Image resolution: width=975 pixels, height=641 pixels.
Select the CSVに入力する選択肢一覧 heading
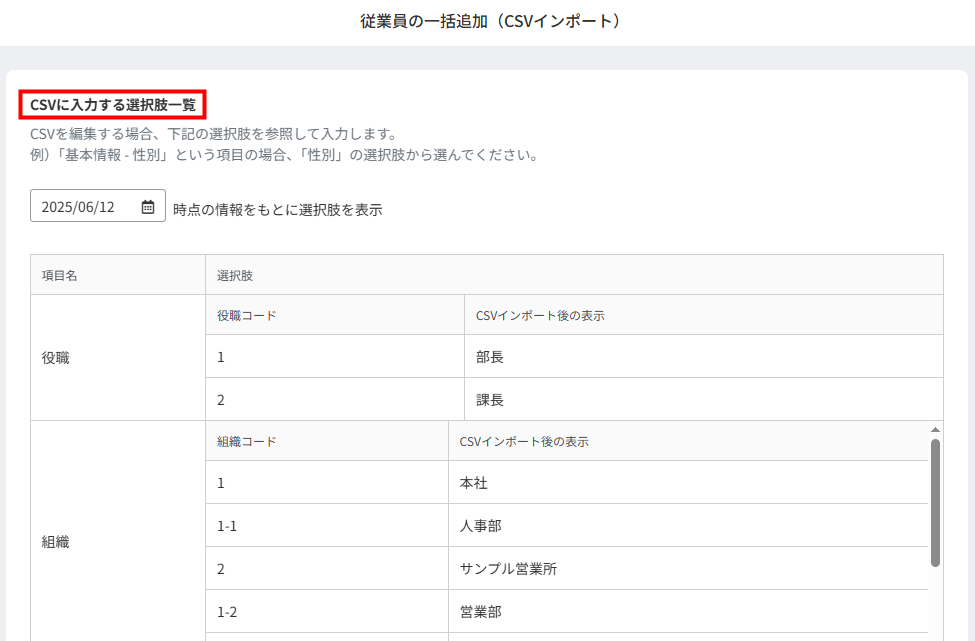point(113,104)
